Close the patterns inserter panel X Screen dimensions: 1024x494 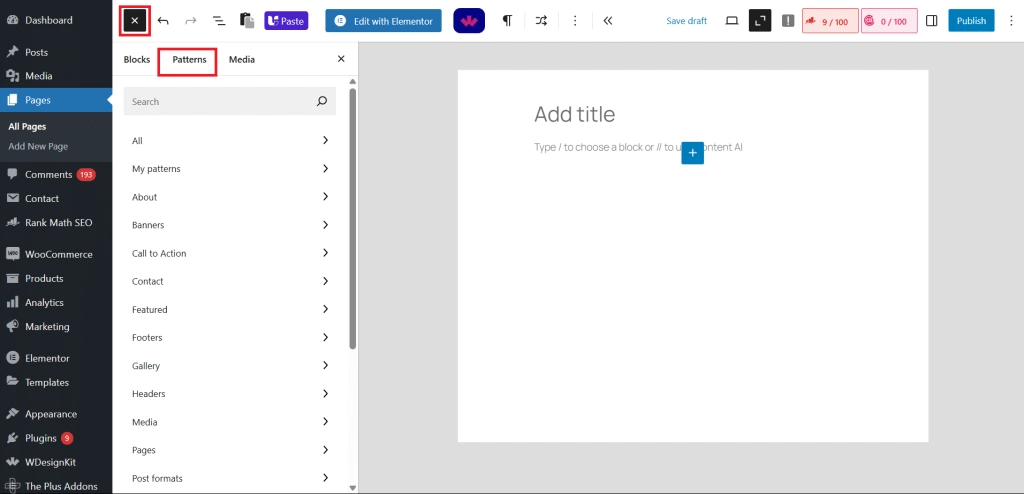click(x=341, y=59)
